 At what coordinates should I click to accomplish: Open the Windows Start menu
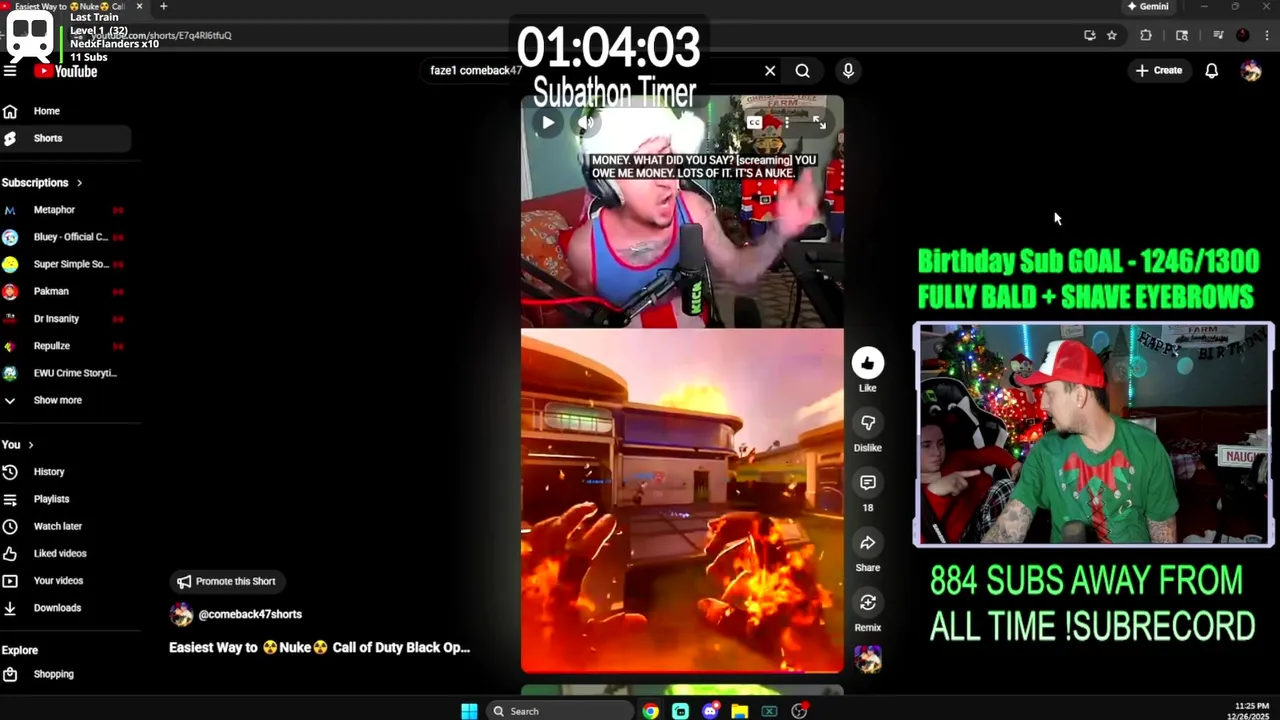click(x=469, y=711)
